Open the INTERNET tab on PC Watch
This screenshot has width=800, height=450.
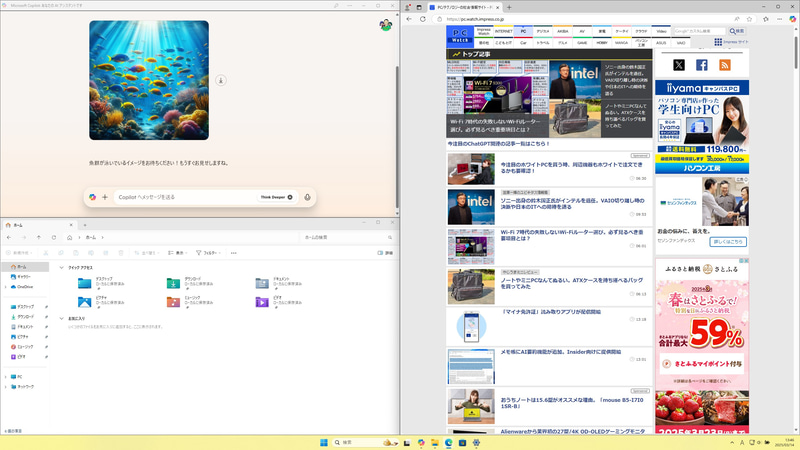point(504,31)
